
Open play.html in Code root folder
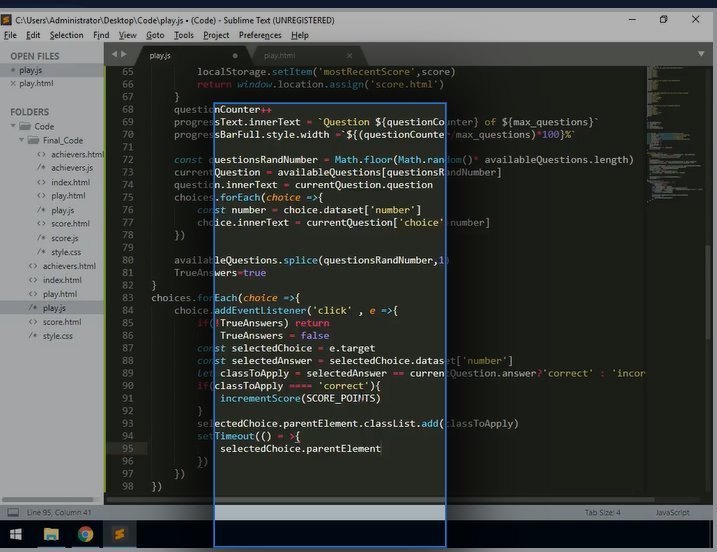tap(60, 294)
